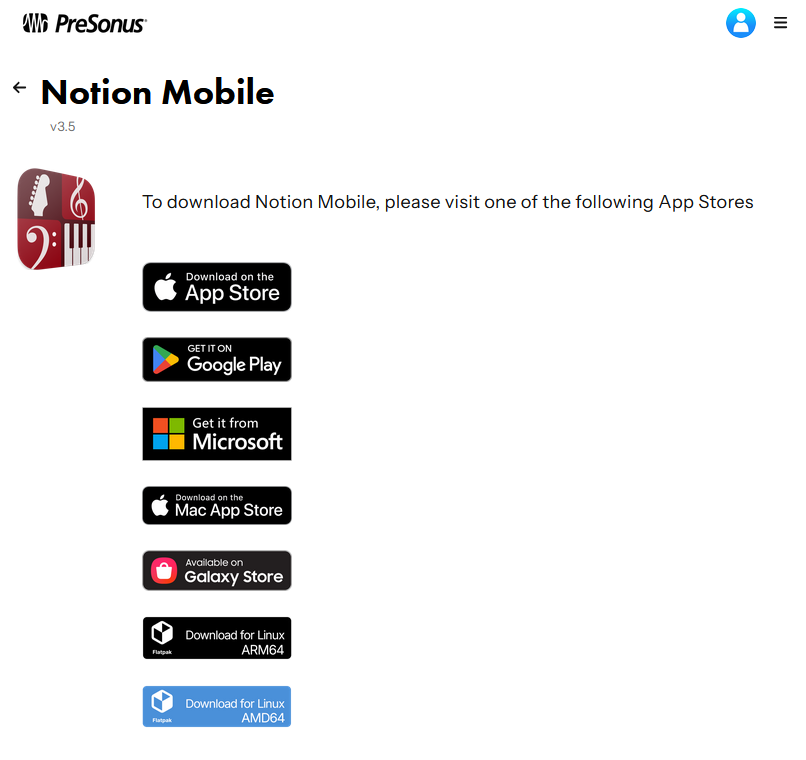Open the user profile avatar icon

tap(740, 23)
